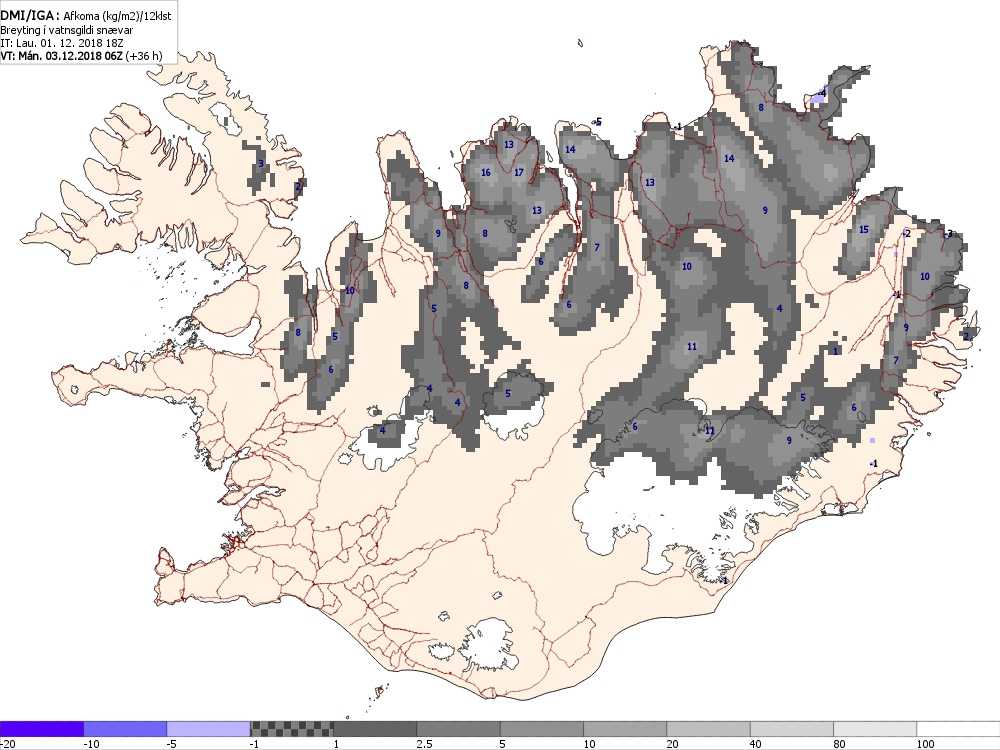Select the negative map value "-4" on blue pixels
Image resolution: width=1000 pixels, height=750 pixels.
822,93
